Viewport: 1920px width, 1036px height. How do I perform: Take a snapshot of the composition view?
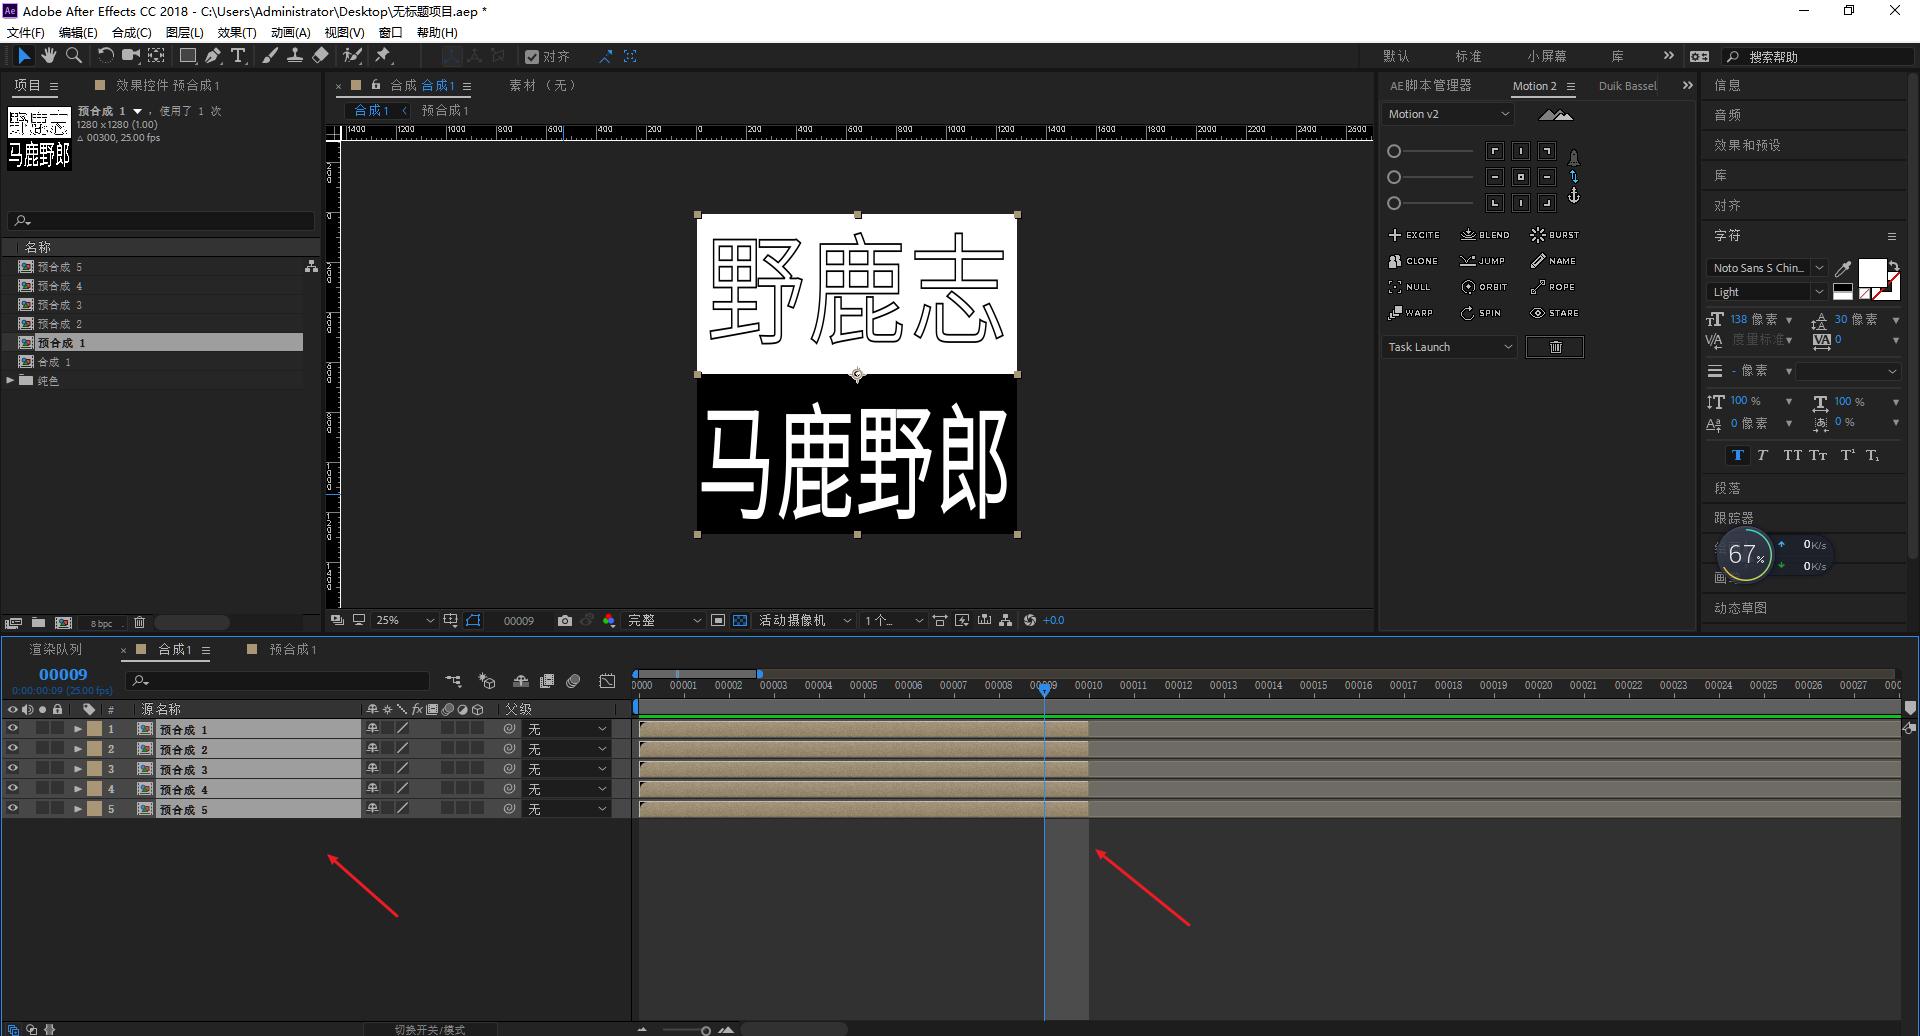coord(565,620)
